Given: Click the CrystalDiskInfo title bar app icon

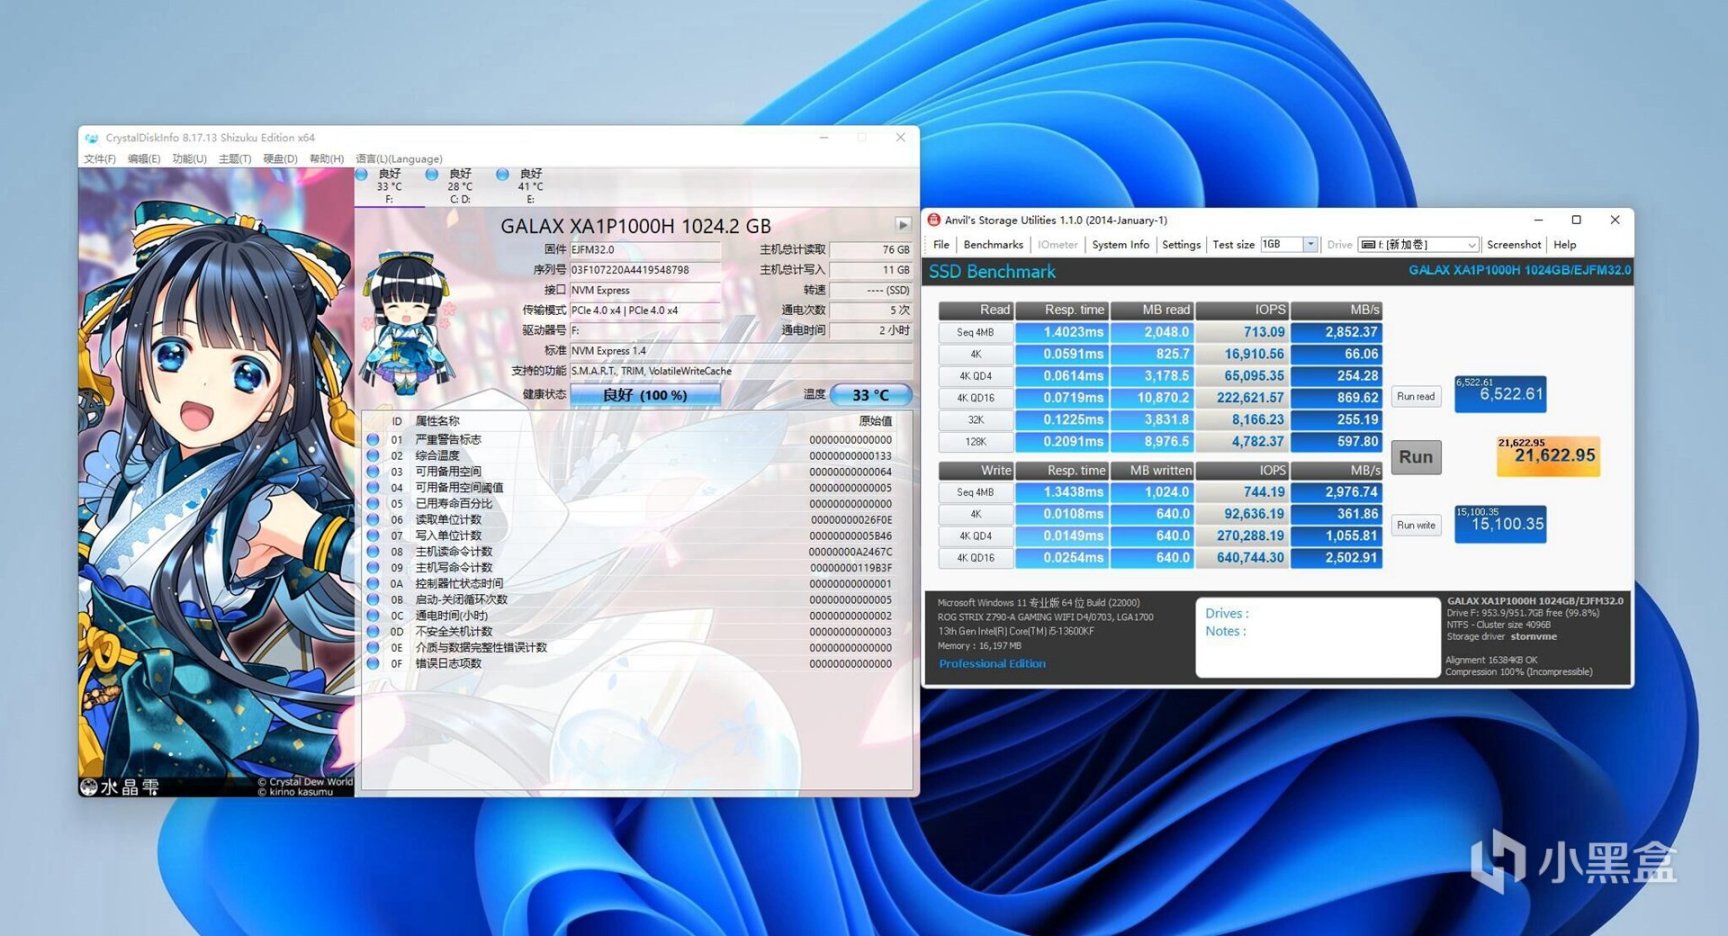Looking at the screenshot, I should [x=91, y=138].
